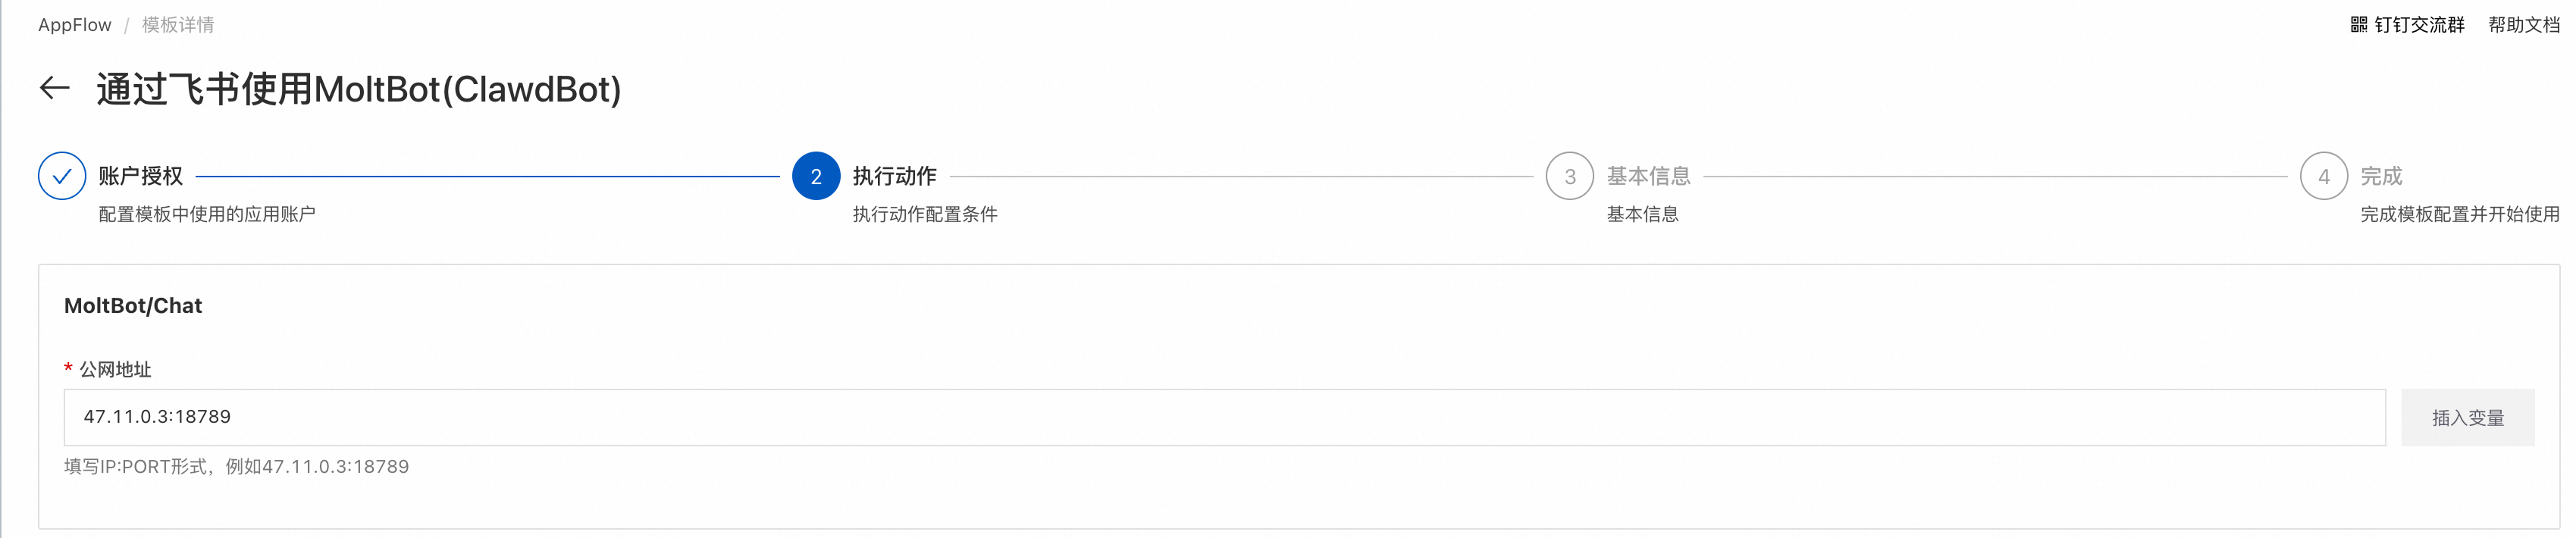Screen dimensions: 2576x538
Task: Select the 完成 step label
Action: (2380, 176)
